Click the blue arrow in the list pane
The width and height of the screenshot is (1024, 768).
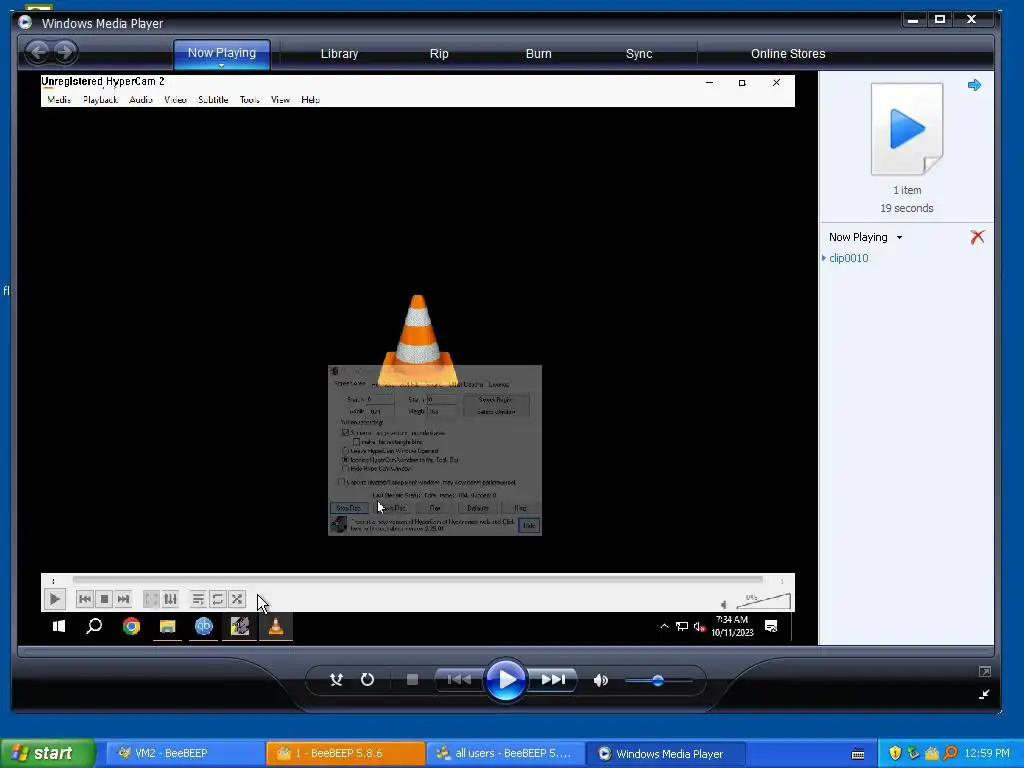(x=974, y=85)
